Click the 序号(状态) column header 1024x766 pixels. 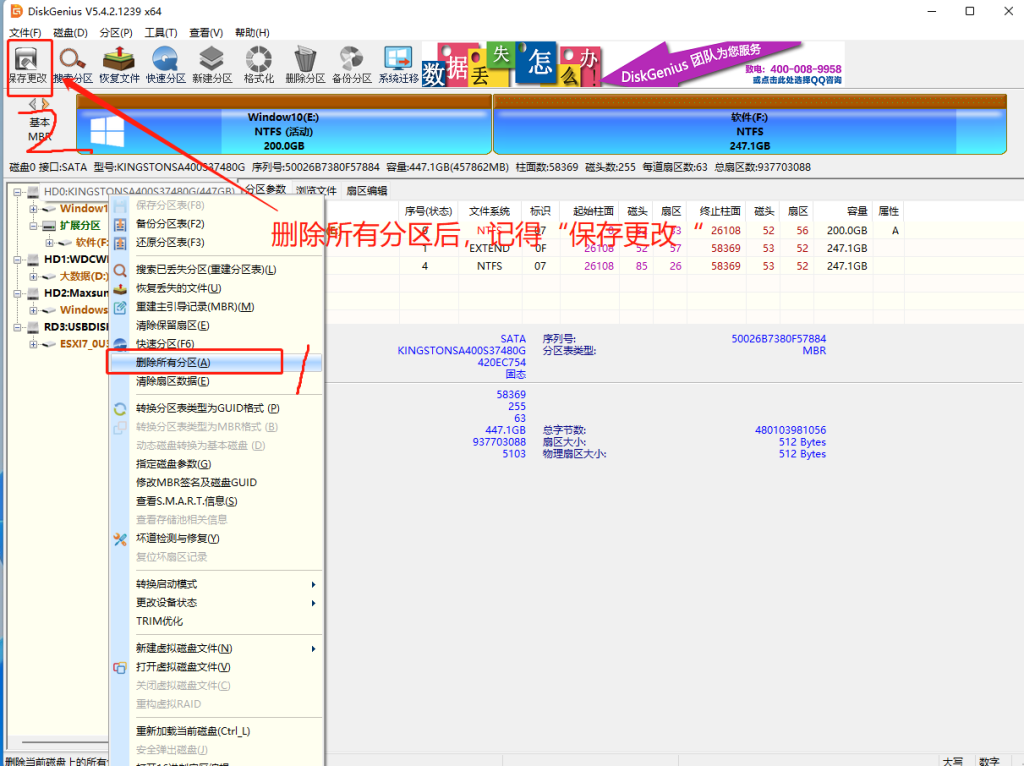point(428,211)
